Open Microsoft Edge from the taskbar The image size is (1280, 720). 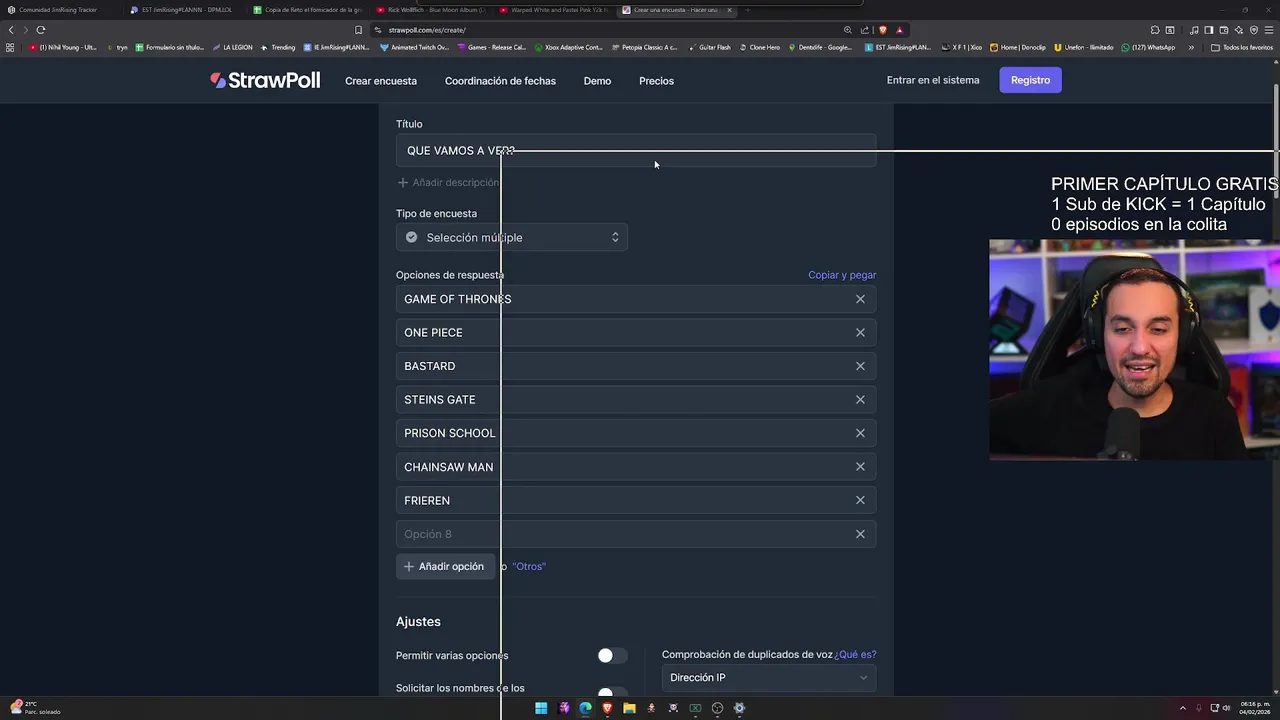point(585,708)
